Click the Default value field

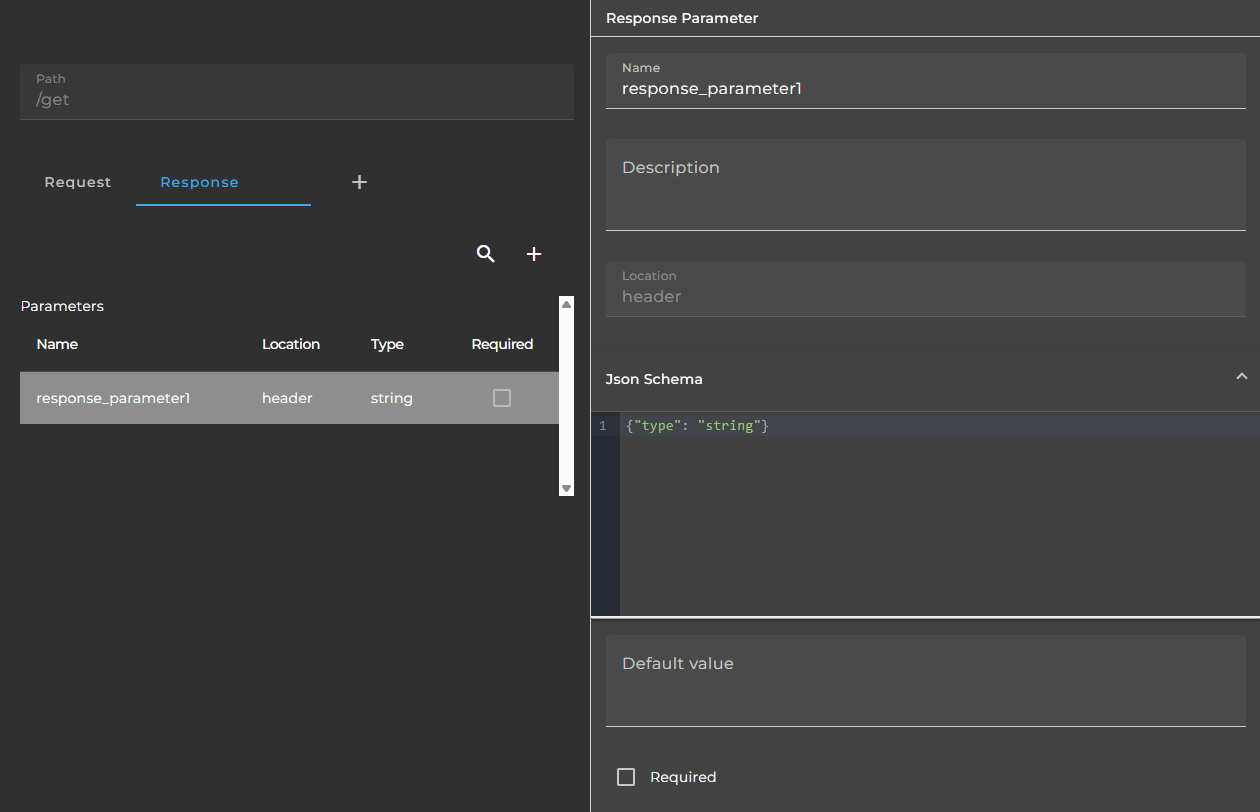pos(926,681)
